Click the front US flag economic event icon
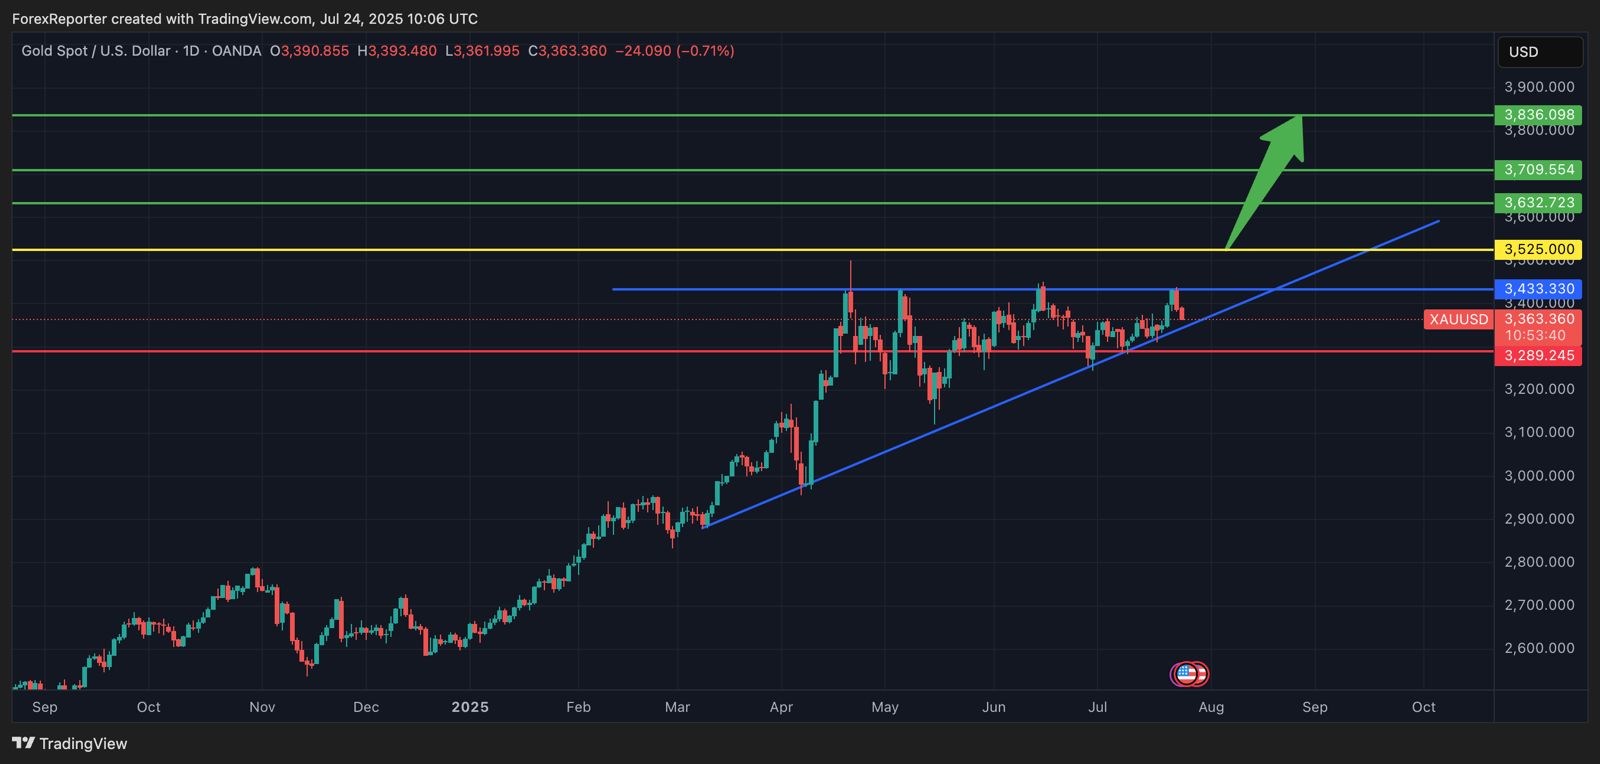 coord(1186,674)
